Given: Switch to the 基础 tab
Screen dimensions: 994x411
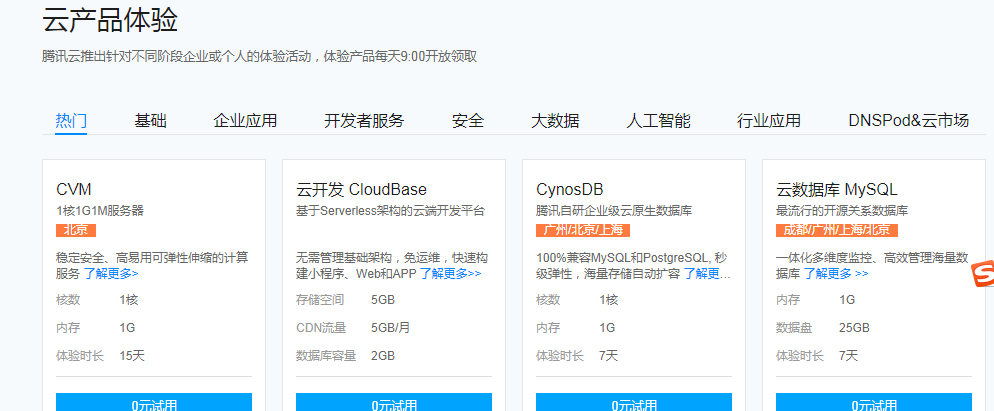Looking at the screenshot, I should [150, 121].
